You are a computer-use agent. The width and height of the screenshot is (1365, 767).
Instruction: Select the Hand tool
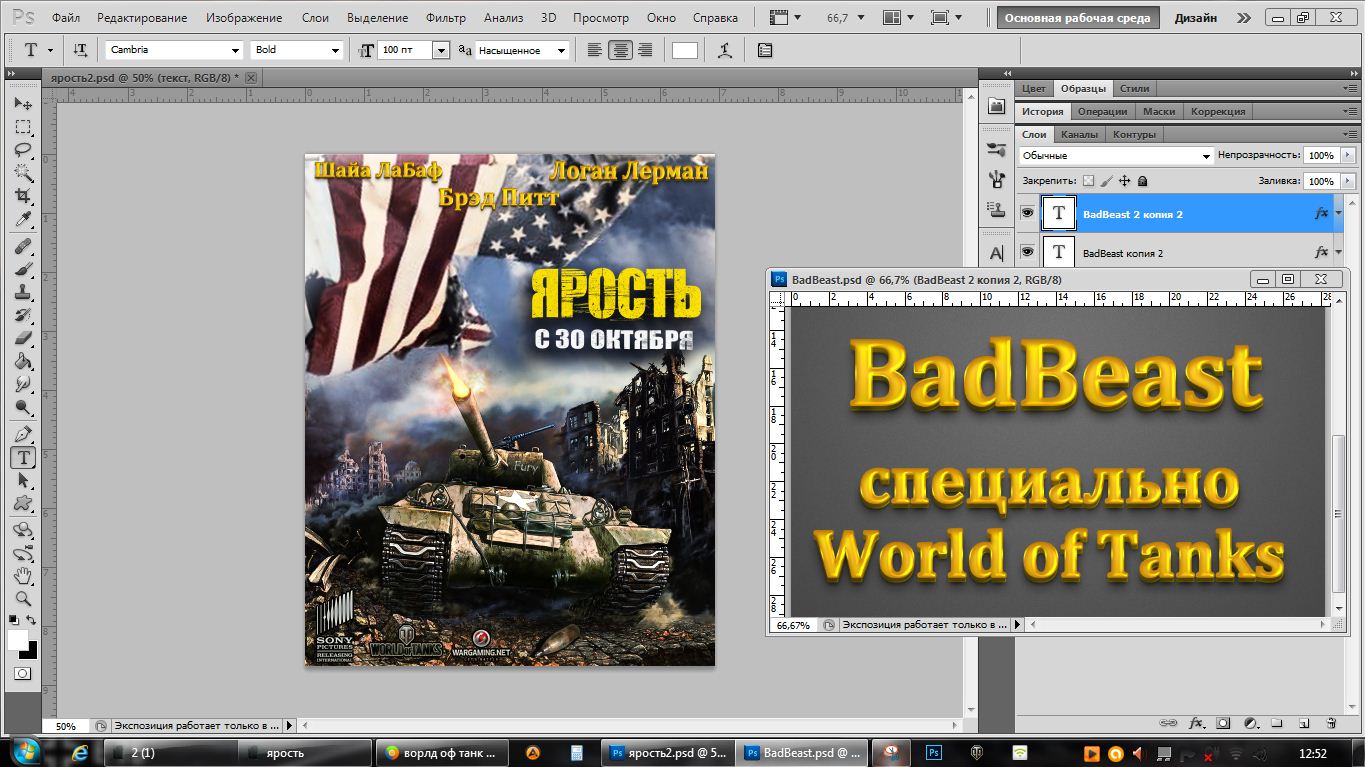point(23,576)
